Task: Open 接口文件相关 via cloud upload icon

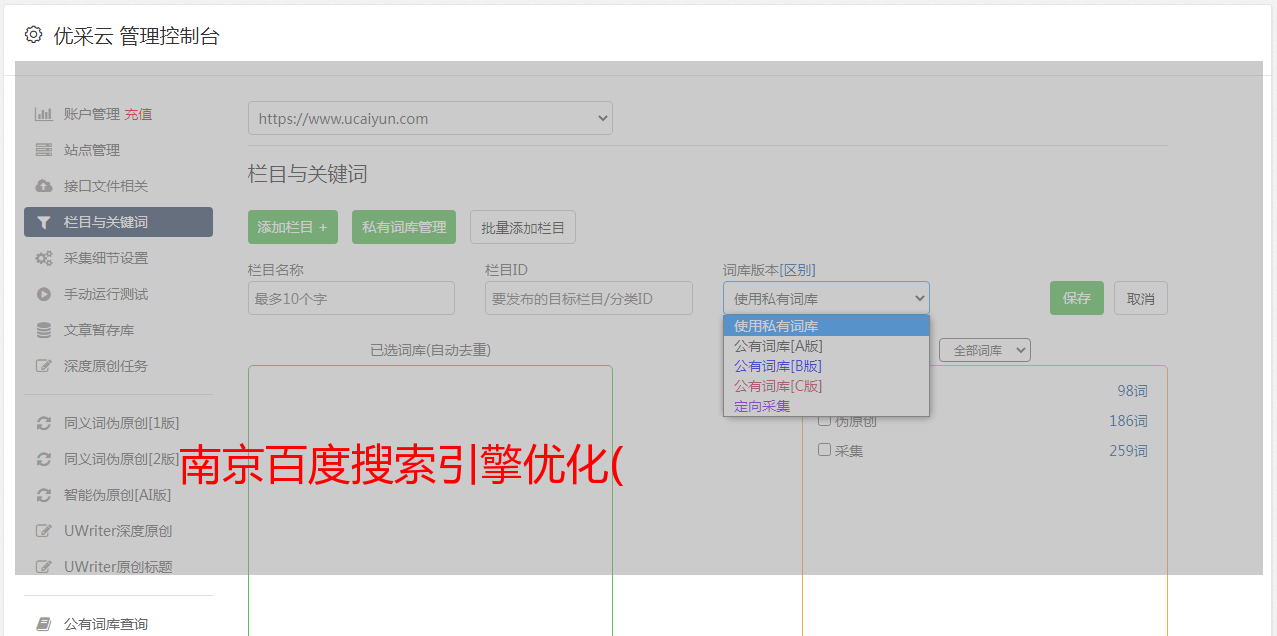Action: 44,186
